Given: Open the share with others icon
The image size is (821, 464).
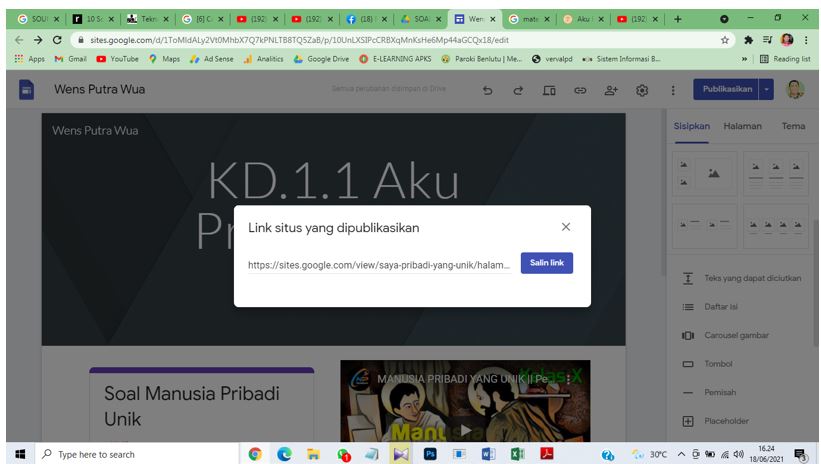Looking at the screenshot, I should pos(610,90).
